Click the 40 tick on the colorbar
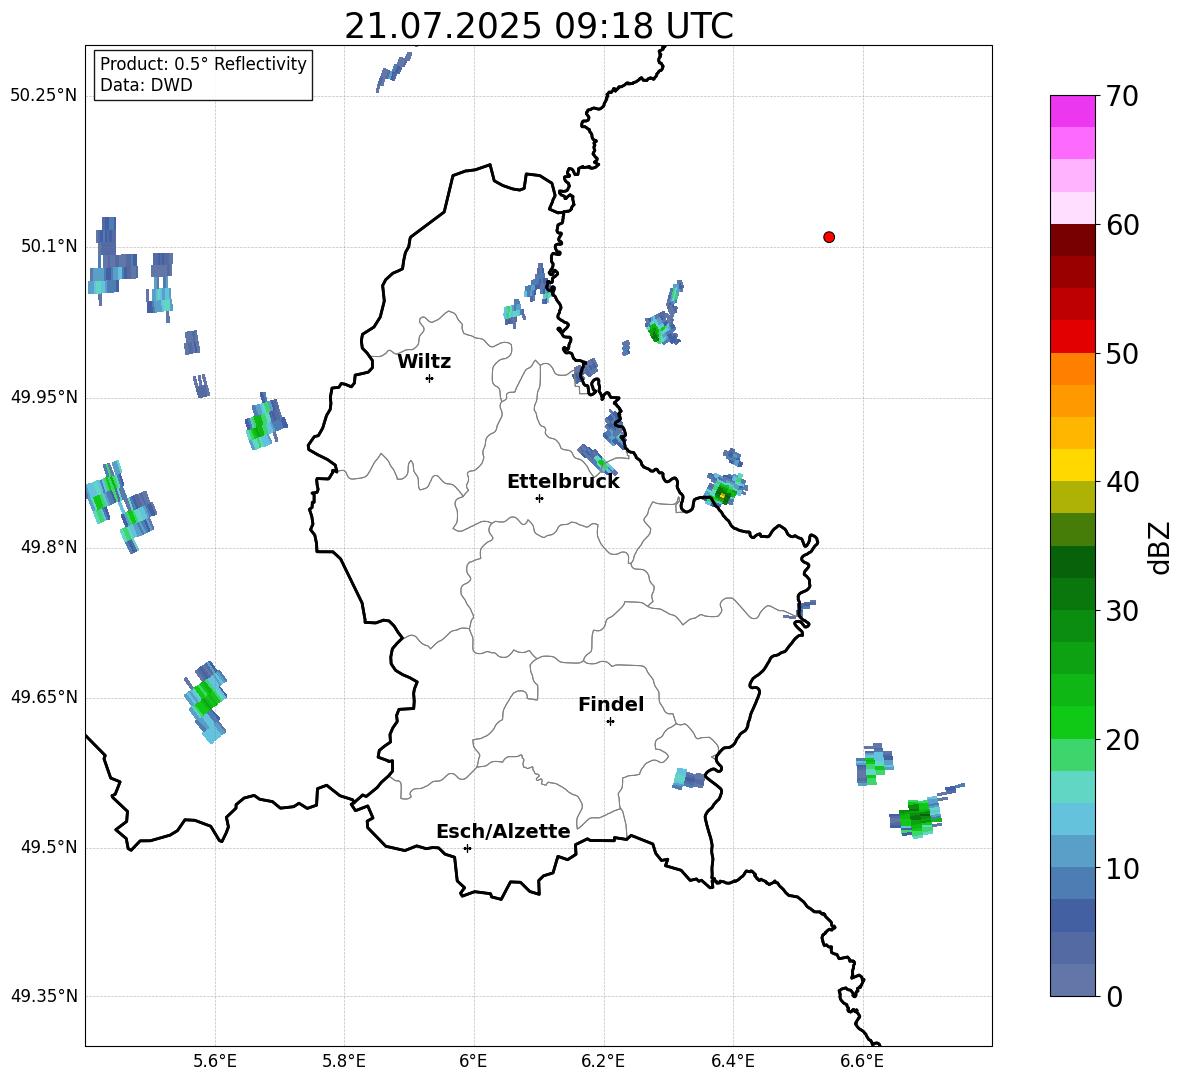 (1122, 482)
